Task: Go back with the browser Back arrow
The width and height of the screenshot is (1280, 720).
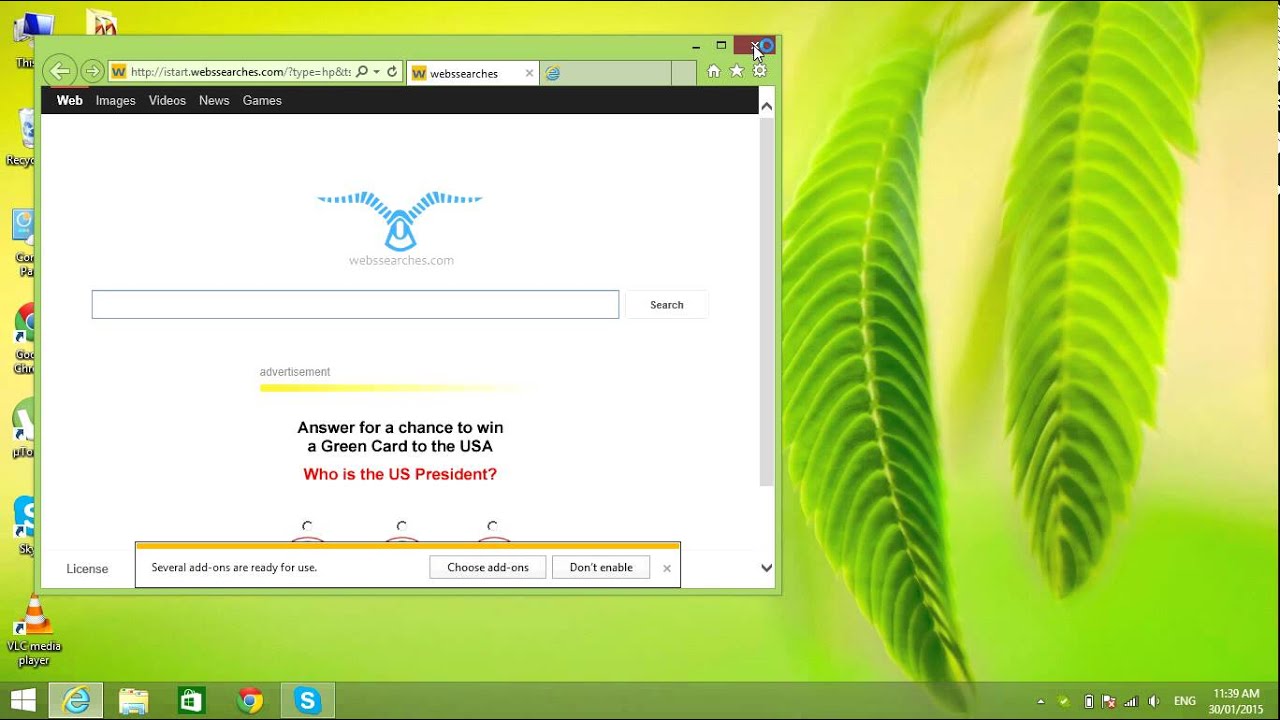Action: click(x=60, y=71)
